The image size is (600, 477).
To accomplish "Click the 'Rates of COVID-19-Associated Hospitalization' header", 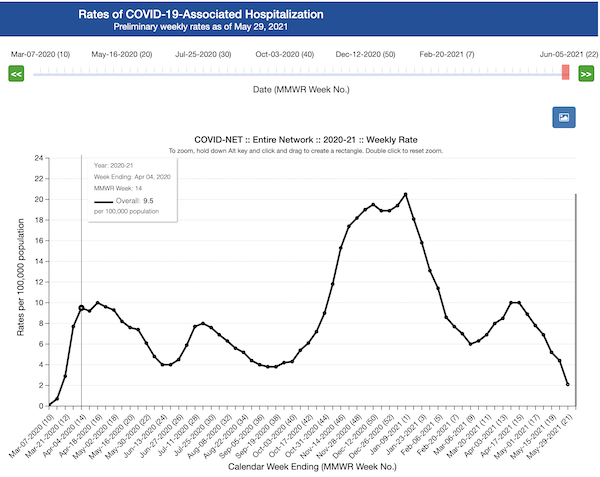I will [201, 14].
